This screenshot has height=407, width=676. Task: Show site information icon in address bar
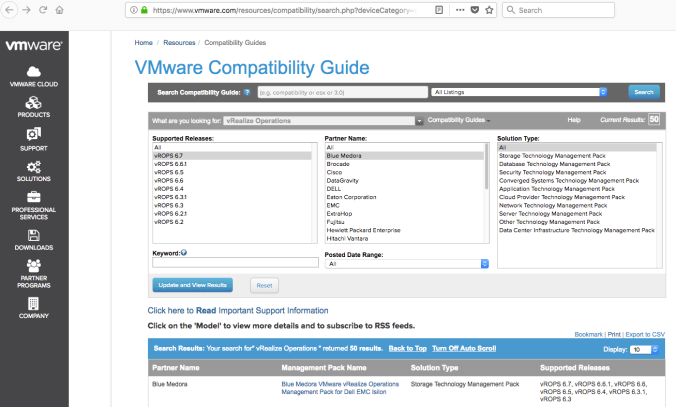134,10
